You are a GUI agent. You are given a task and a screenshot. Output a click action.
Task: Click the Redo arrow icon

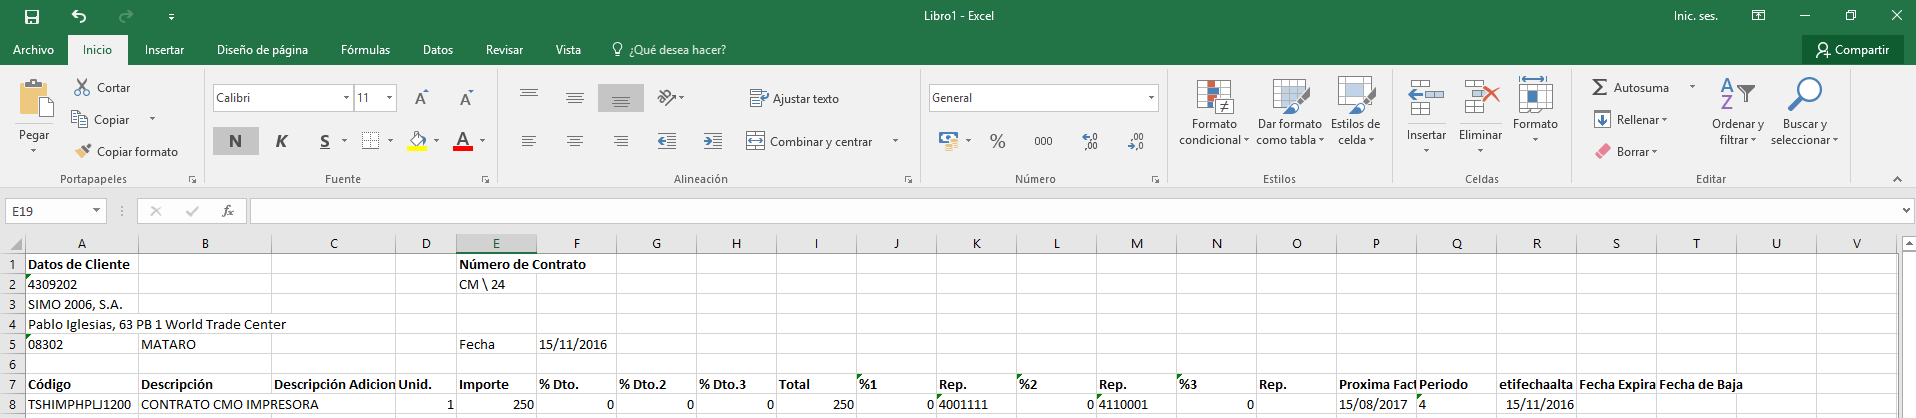point(126,16)
